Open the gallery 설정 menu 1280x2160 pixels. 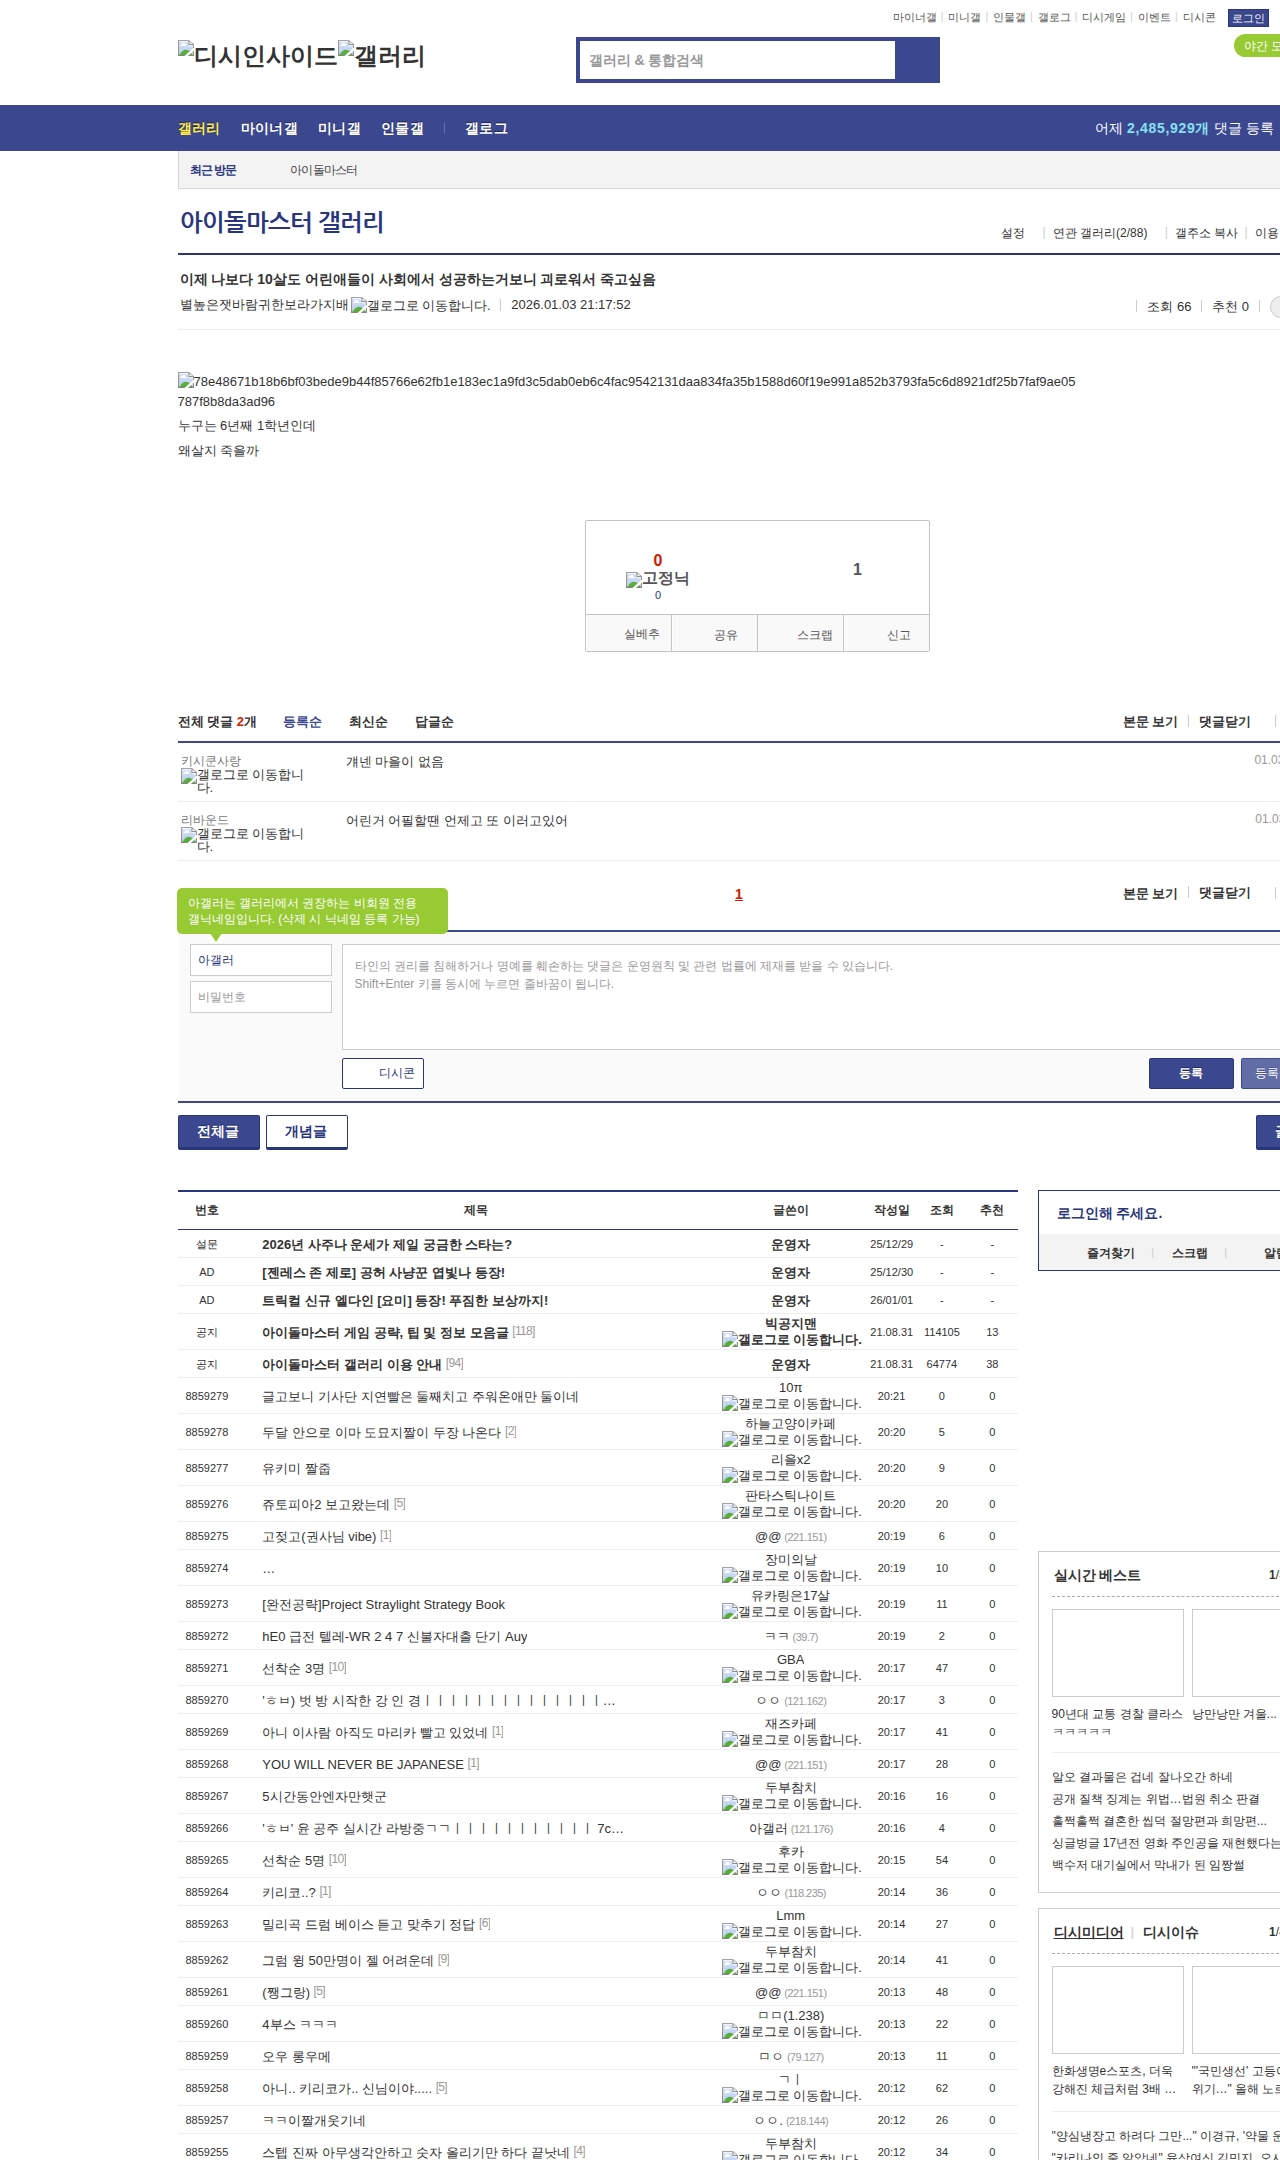[x=1012, y=233]
